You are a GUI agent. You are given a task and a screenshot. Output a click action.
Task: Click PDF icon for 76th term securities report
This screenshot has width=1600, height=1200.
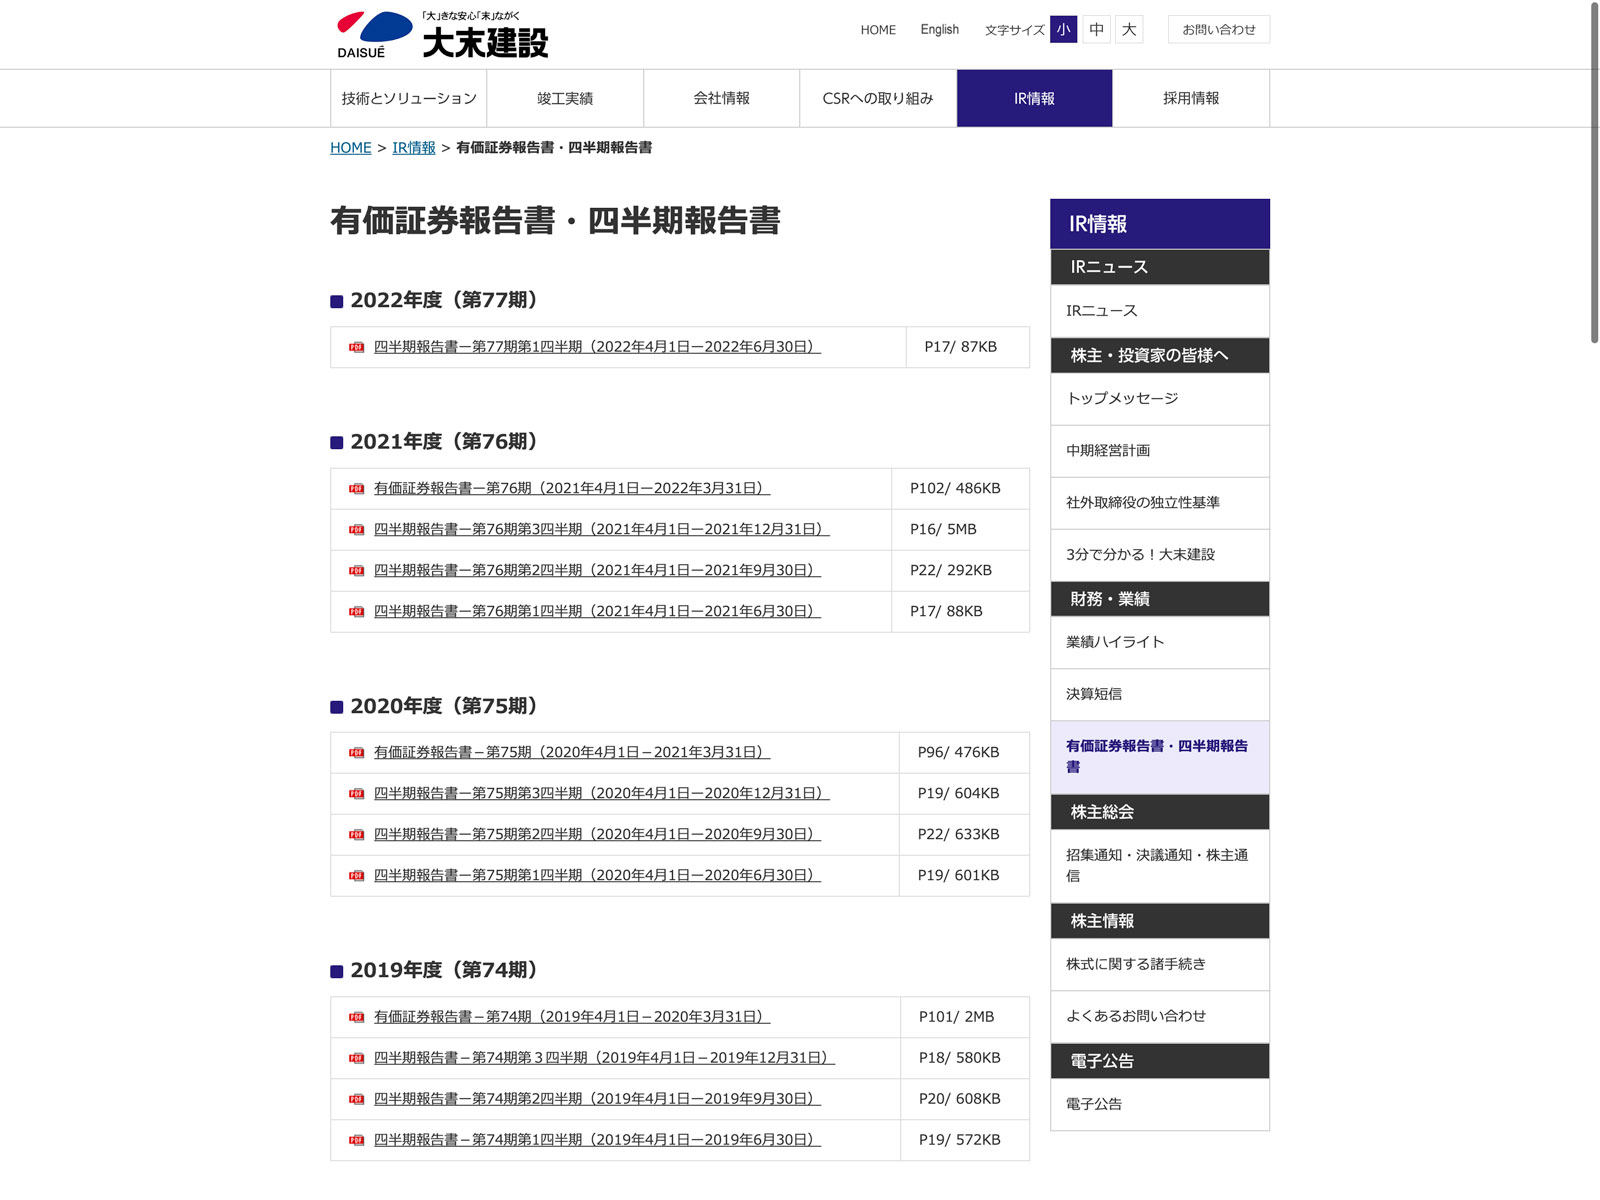point(356,489)
